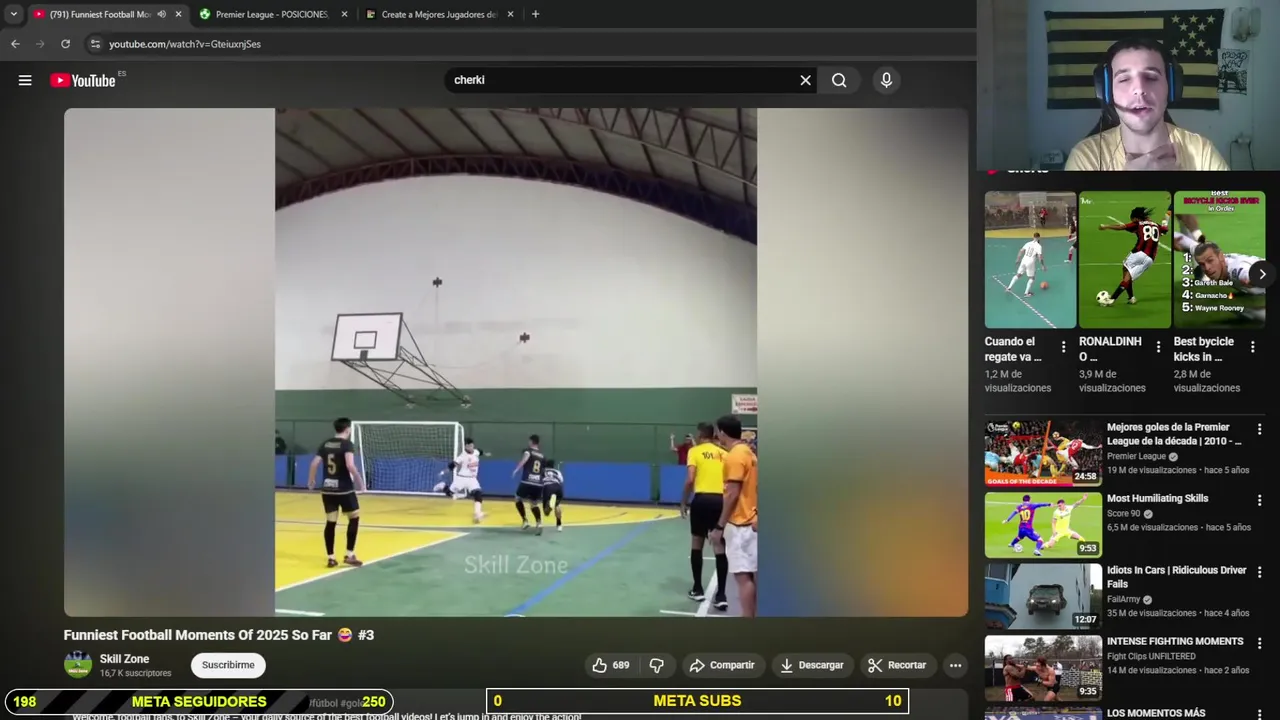The image size is (1280, 720).
Task: Open options for Cuando el regate short
Action: point(1064,347)
